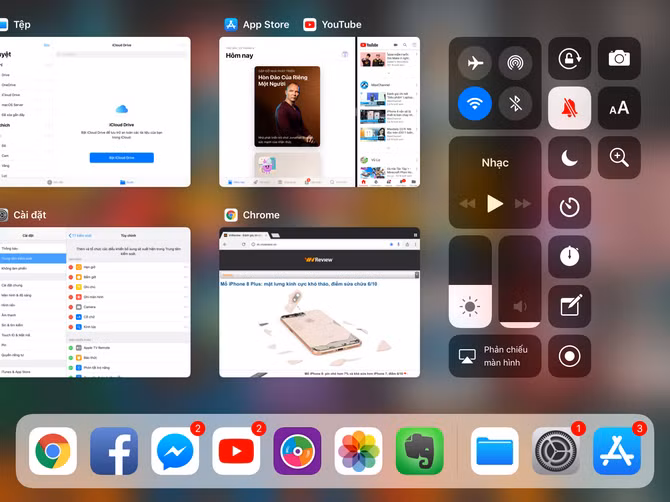The width and height of the screenshot is (670, 502).
Task: Open Photos from the dock
Action: pos(359,451)
